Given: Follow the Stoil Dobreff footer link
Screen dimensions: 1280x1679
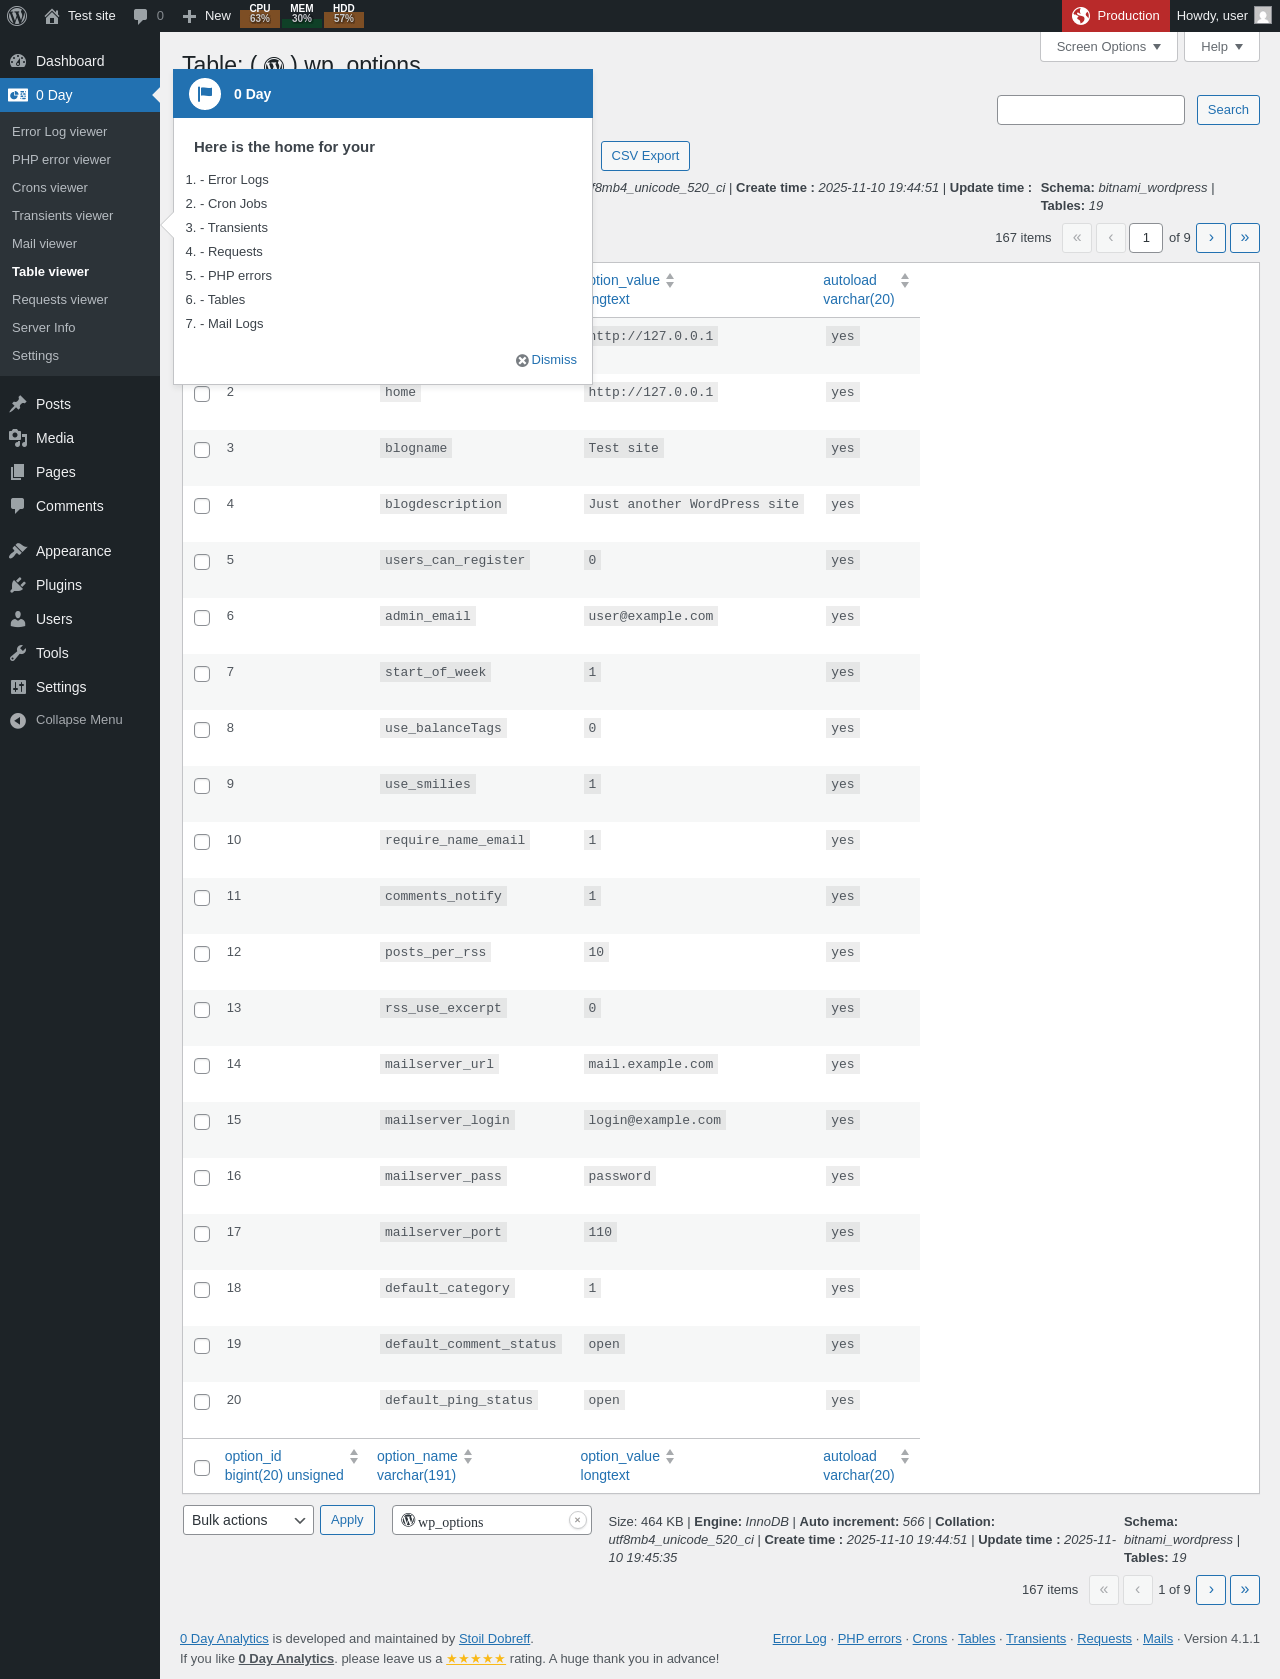Looking at the screenshot, I should coord(495,1639).
